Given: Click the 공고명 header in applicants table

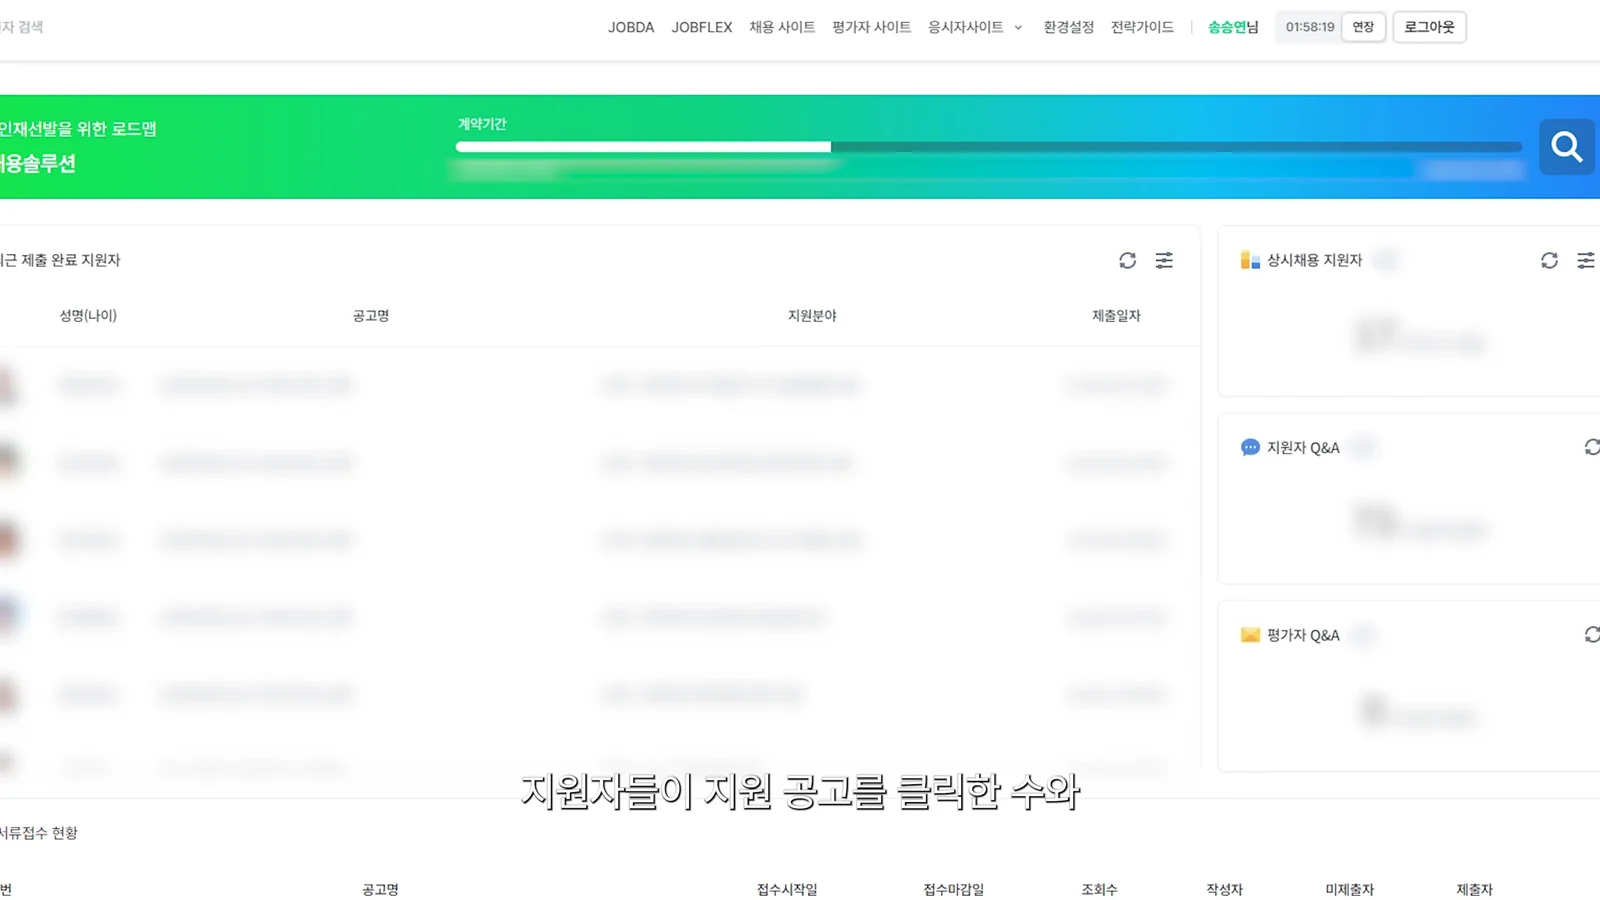Looking at the screenshot, I should 371,316.
